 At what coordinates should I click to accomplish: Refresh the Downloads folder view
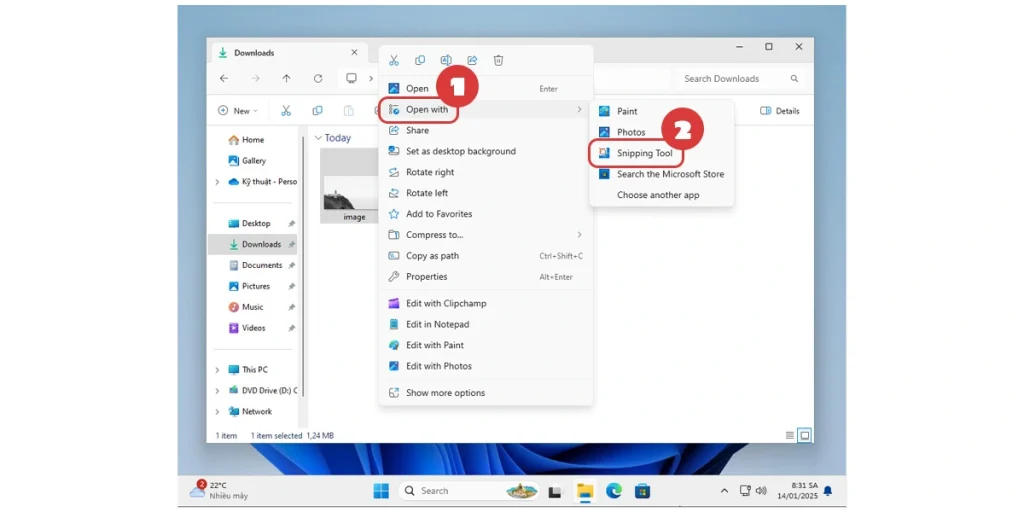pyautogui.click(x=318, y=78)
